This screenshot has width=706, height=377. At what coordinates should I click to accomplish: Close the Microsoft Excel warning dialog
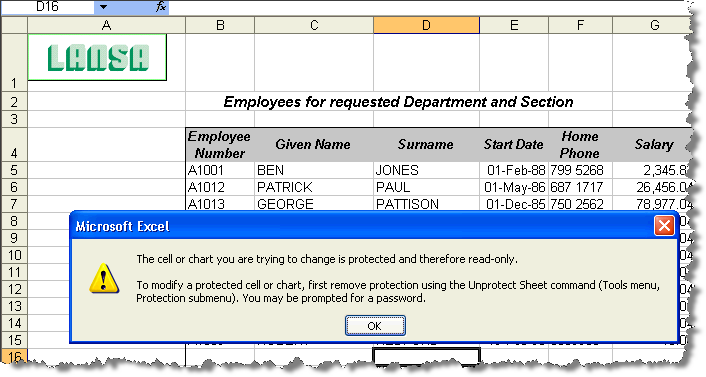[664, 226]
